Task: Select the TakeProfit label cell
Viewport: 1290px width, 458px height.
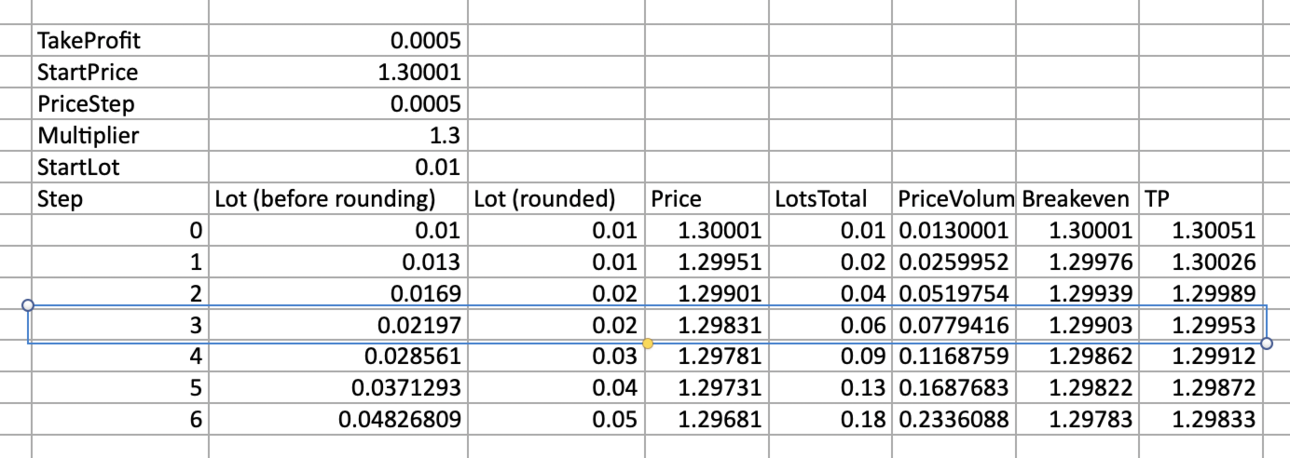Action: point(118,40)
